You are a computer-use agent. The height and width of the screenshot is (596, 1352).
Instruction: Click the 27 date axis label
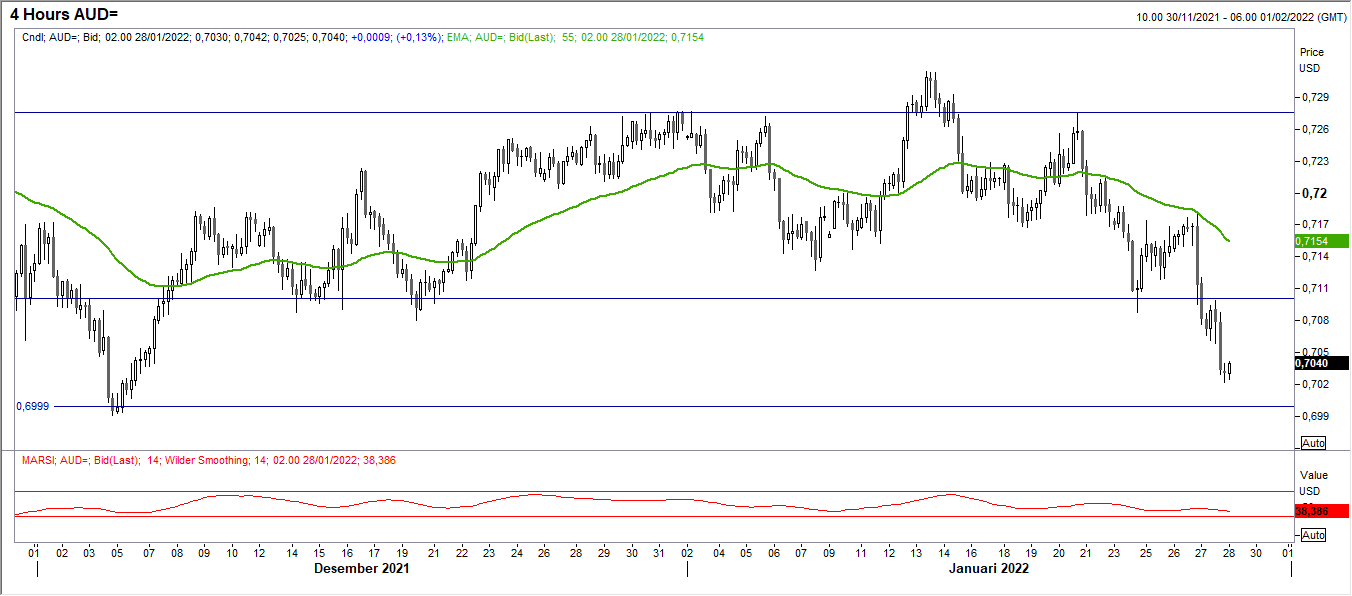pos(1201,552)
